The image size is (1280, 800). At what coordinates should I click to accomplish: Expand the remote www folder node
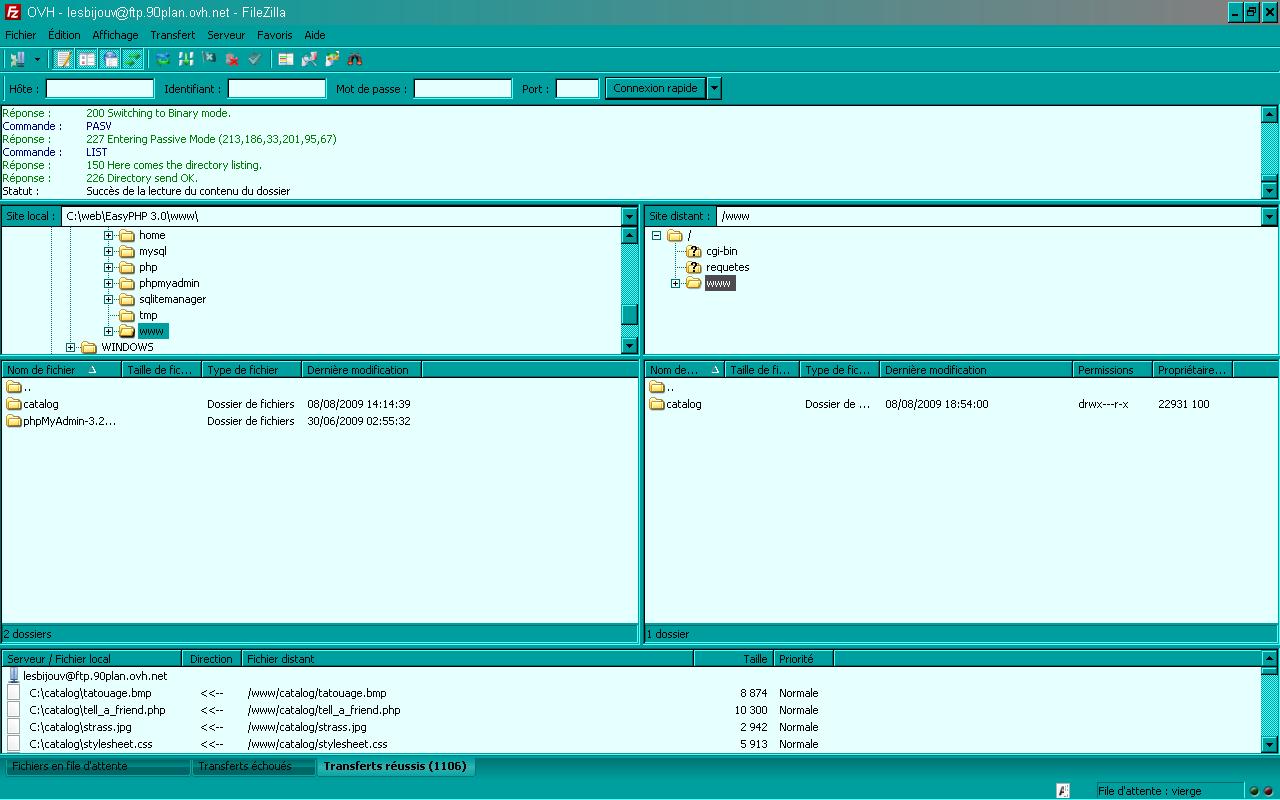675,284
